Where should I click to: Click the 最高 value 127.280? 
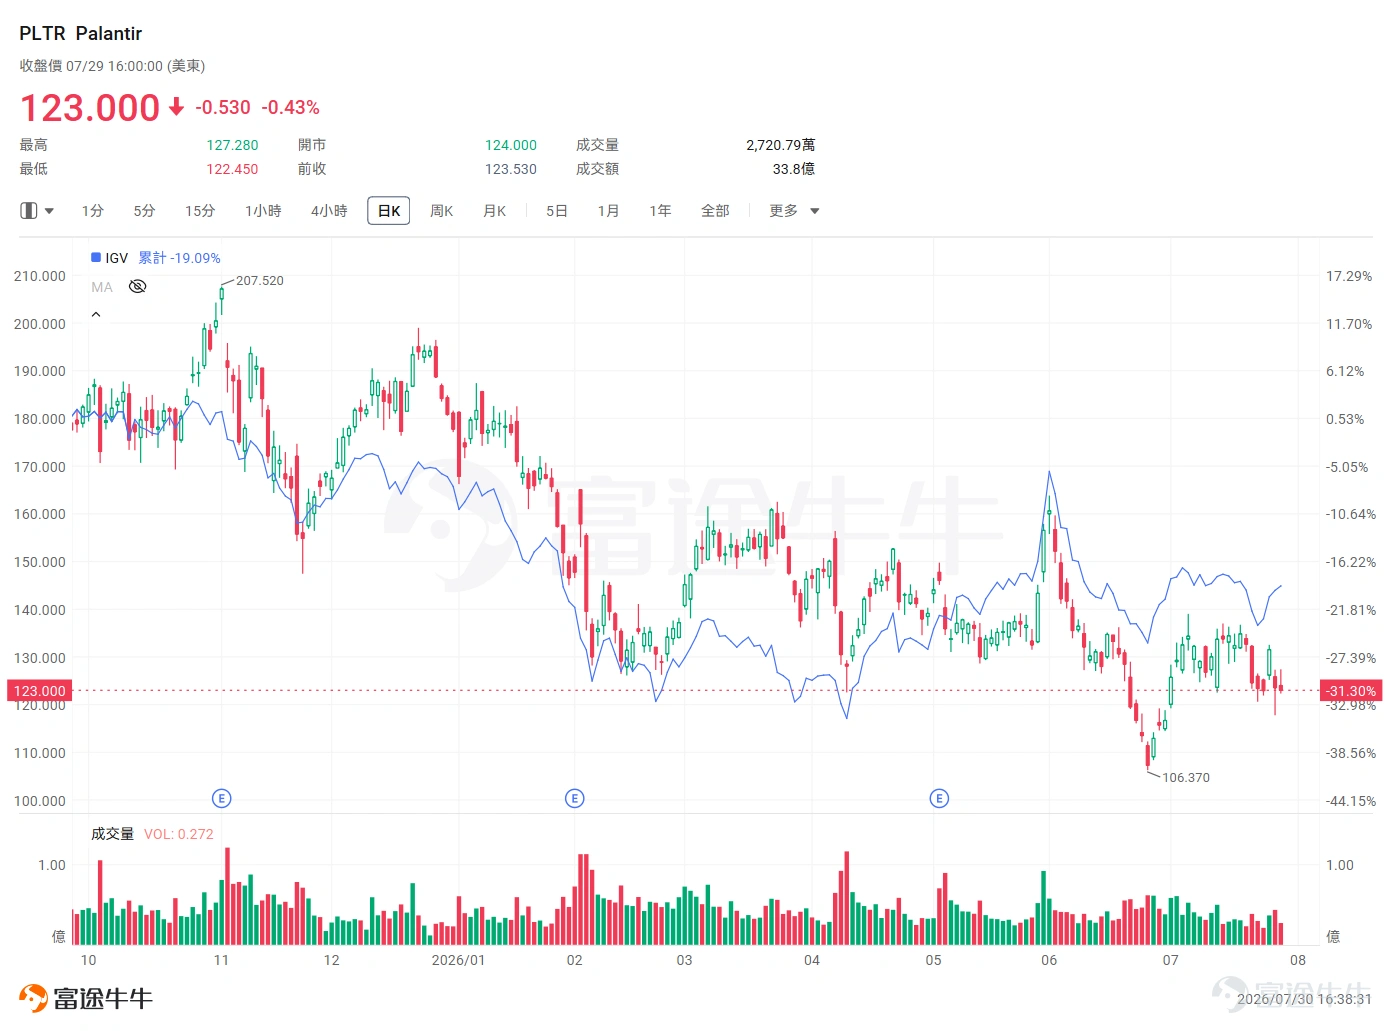(x=232, y=145)
